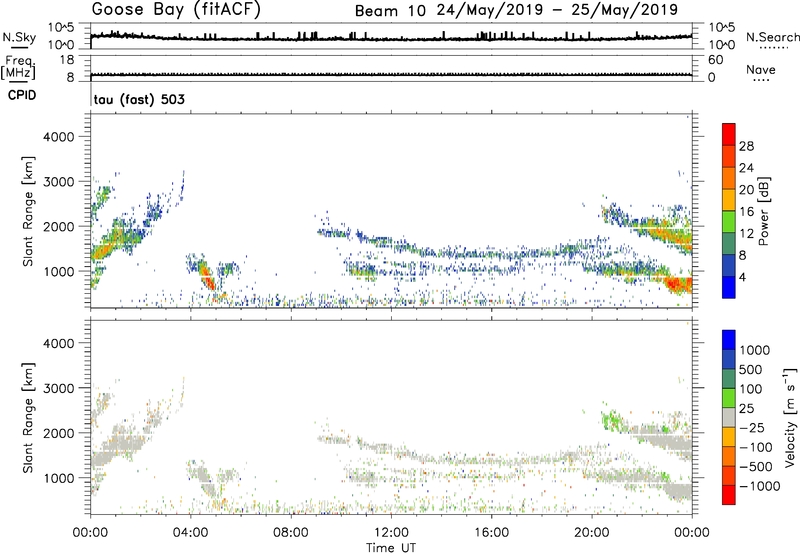Select the "4" label on the Power scale
The width and height of the screenshot is (800, 554).
742,277
